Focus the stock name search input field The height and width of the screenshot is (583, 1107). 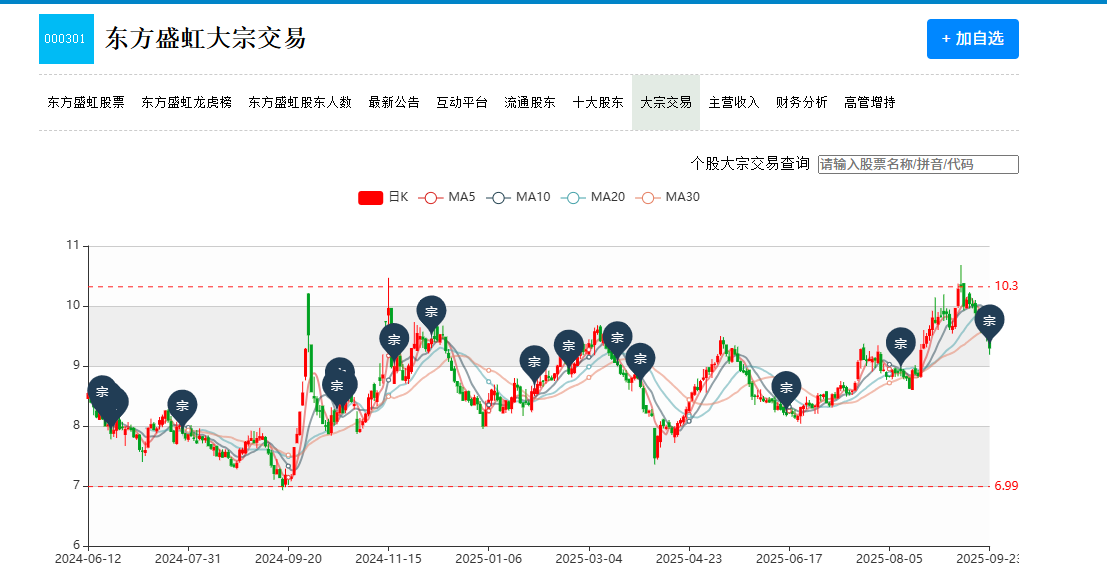pyautogui.click(x=918, y=164)
